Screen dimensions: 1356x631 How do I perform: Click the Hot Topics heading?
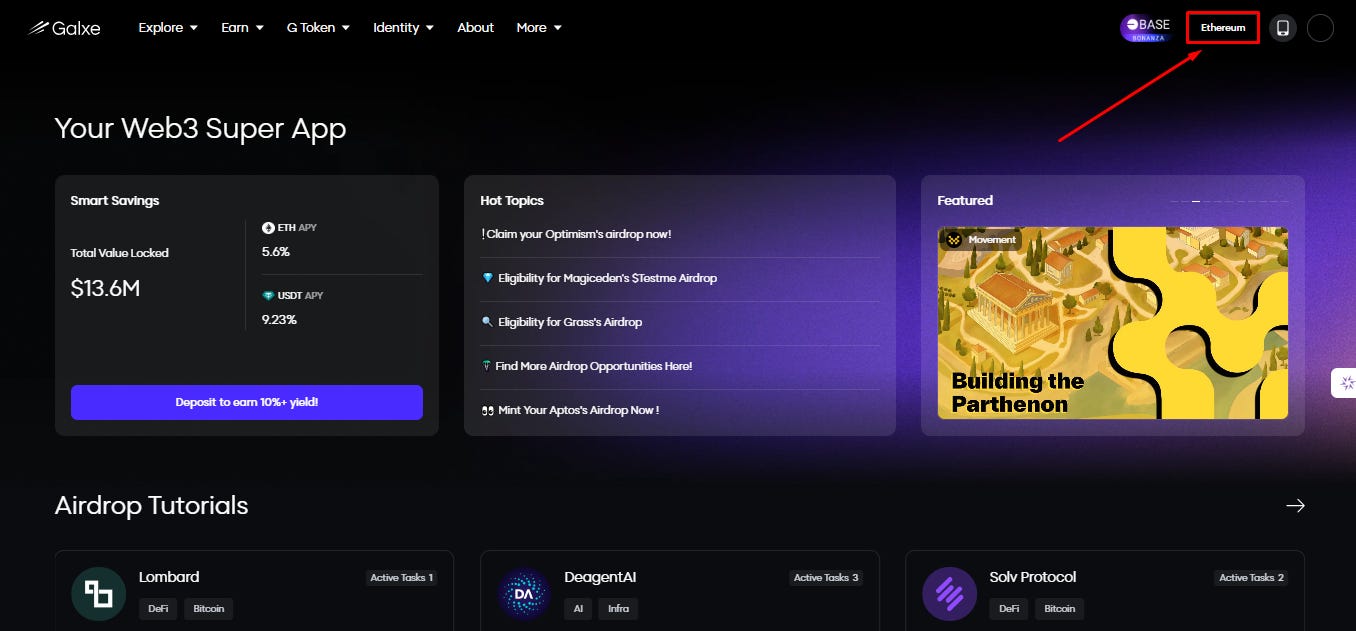(x=512, y=201)
